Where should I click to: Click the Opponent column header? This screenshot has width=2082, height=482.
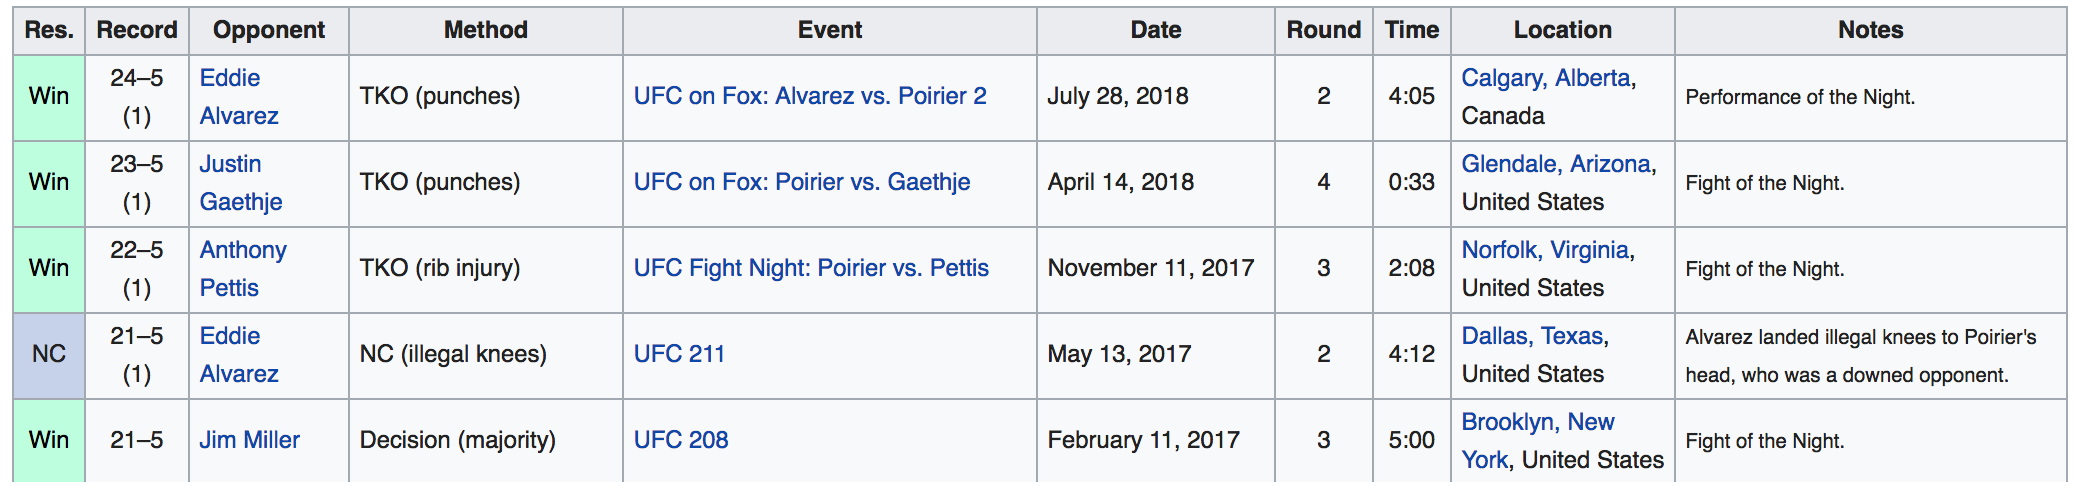click(x=268, y=30)
